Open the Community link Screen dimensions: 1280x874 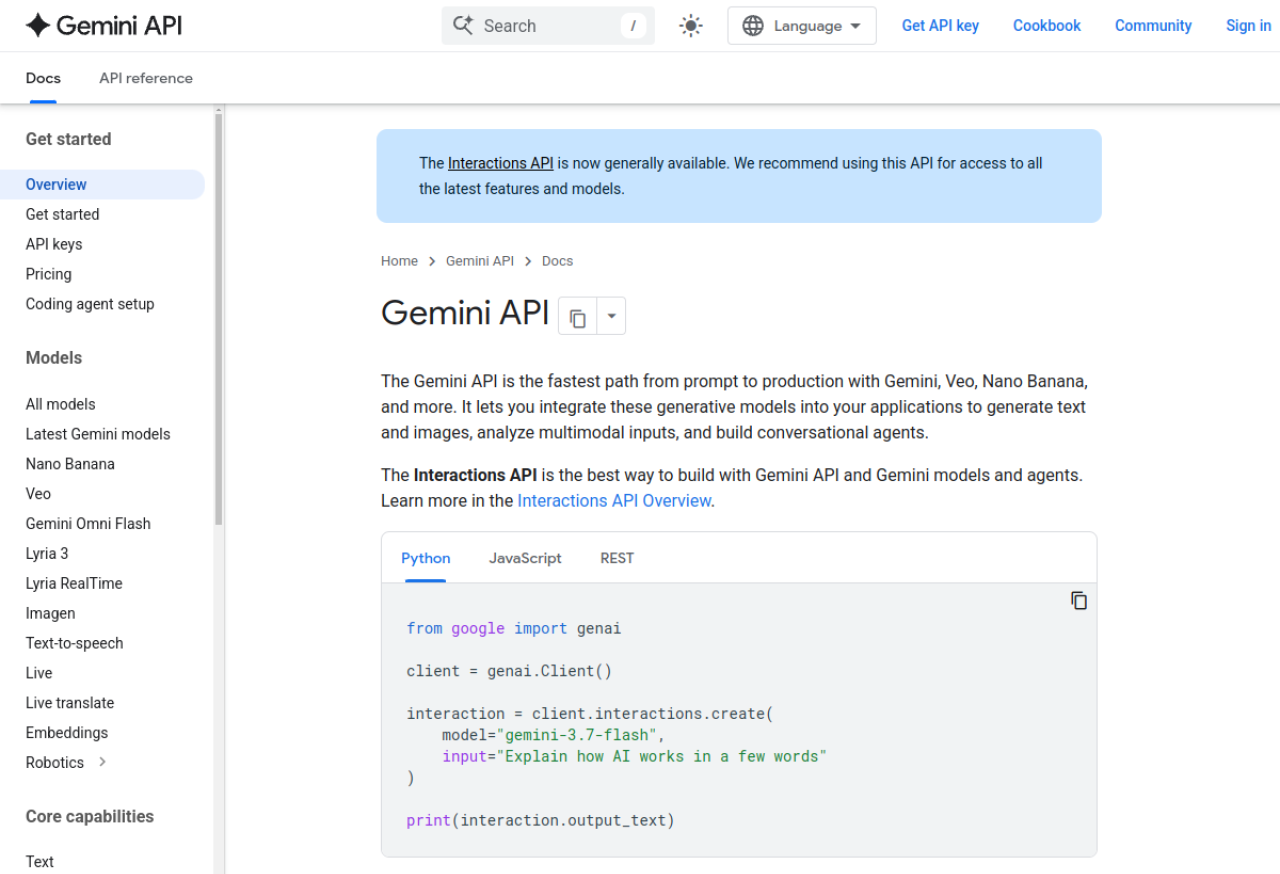(1153, 26)
